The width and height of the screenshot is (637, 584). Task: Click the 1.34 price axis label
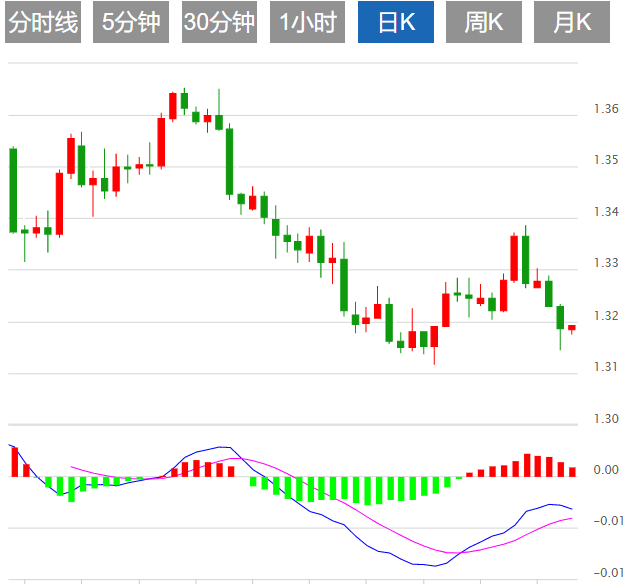coord(606,212)
